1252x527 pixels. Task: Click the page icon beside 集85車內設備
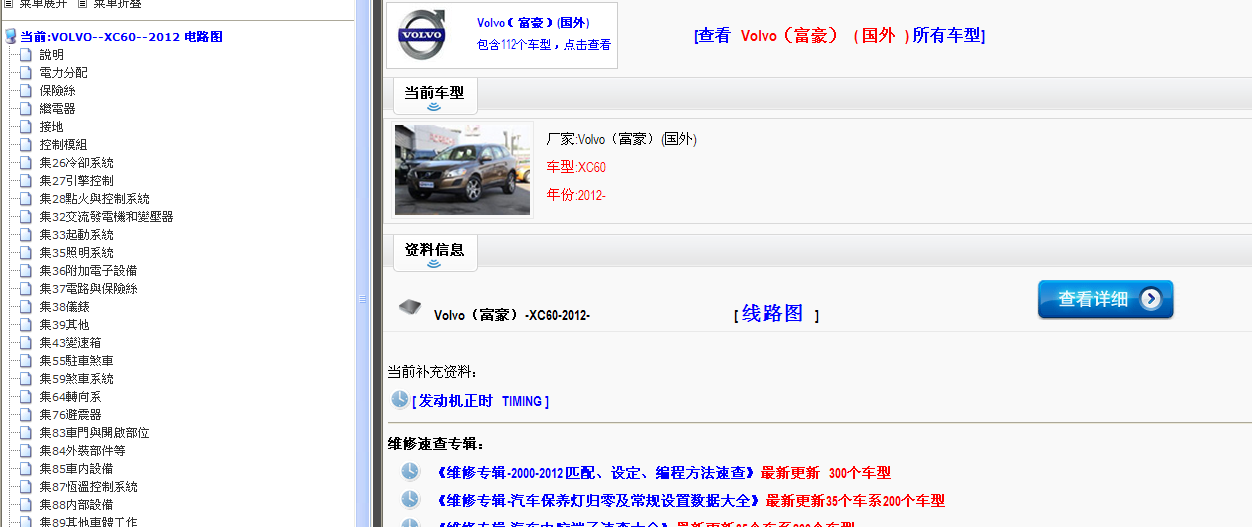point(26,469)
